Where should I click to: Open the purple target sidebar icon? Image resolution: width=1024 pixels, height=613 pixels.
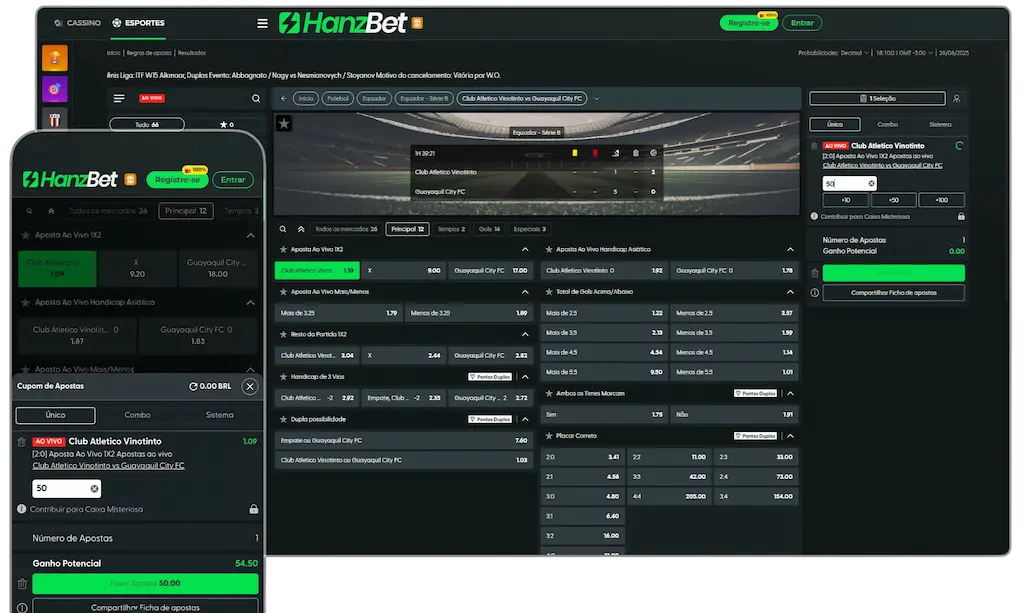(55, 89)
